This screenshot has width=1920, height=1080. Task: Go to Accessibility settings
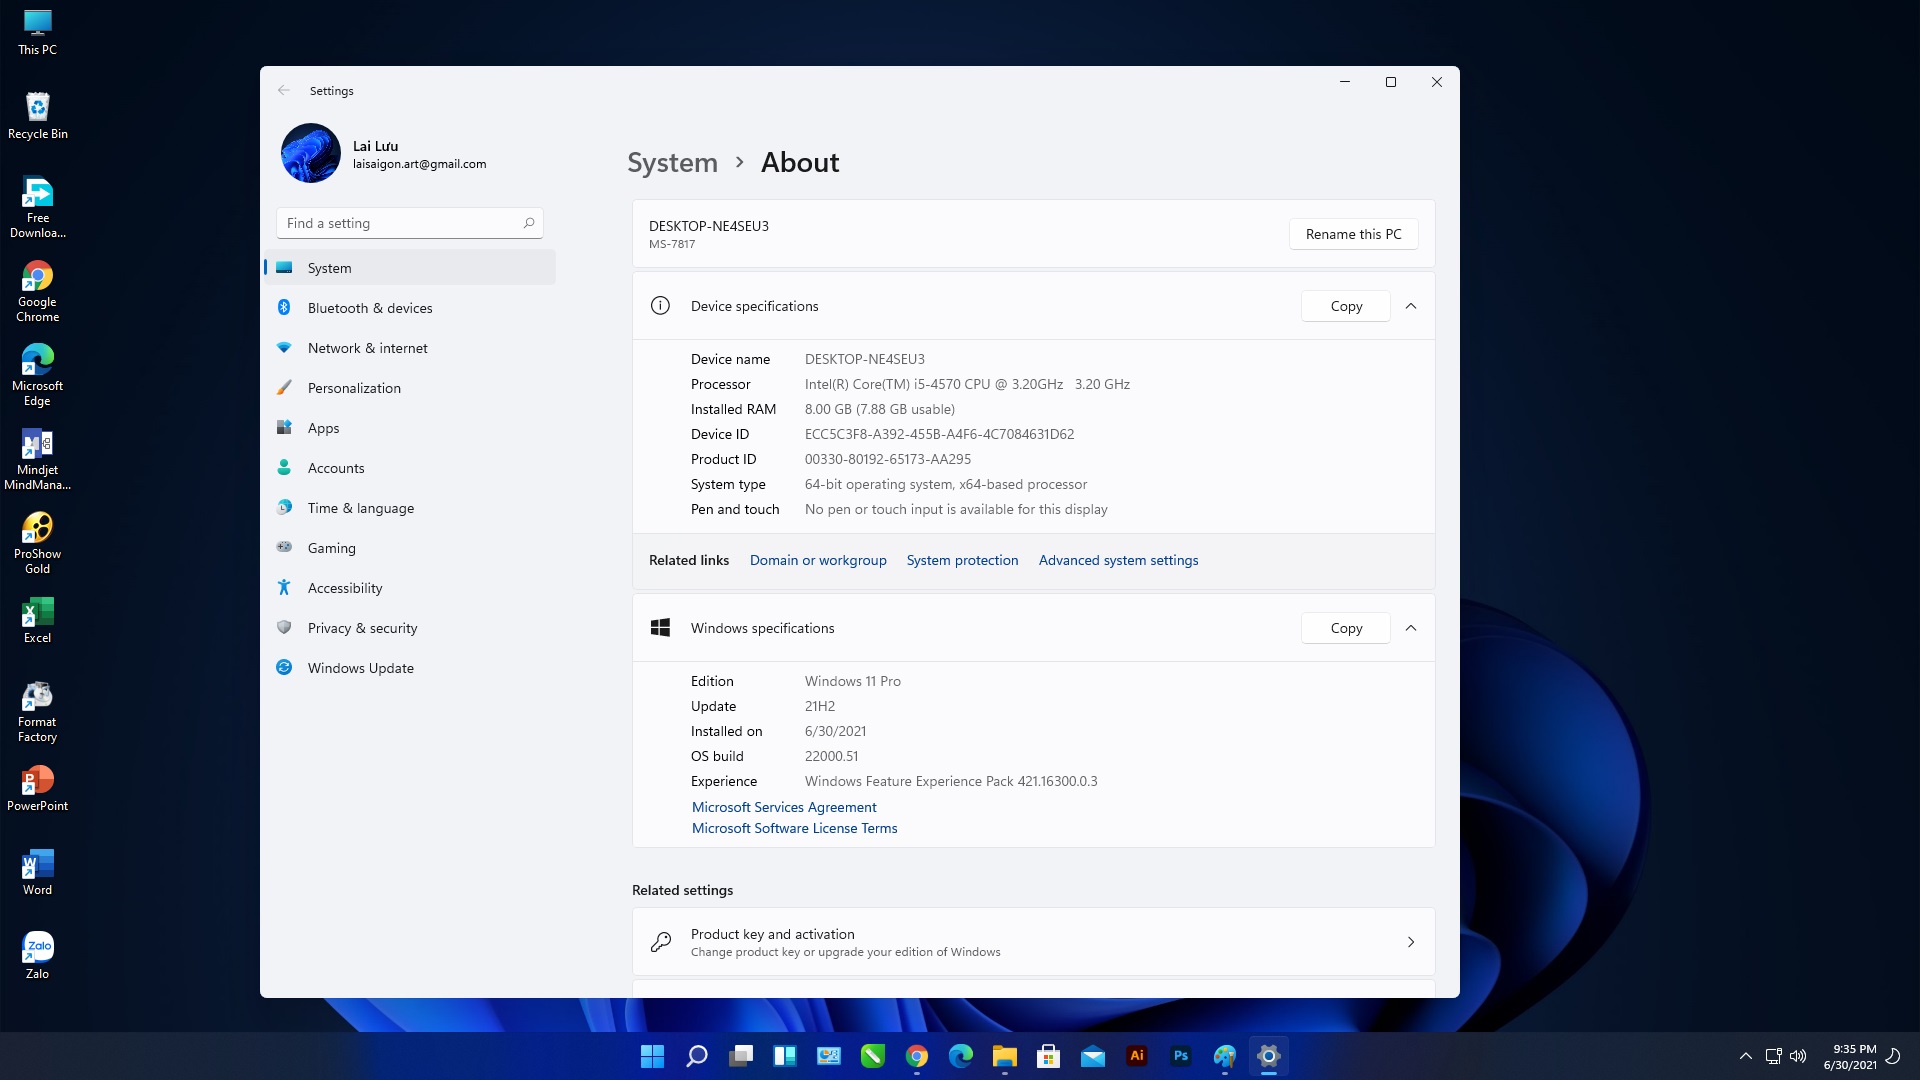pos(410,588)
